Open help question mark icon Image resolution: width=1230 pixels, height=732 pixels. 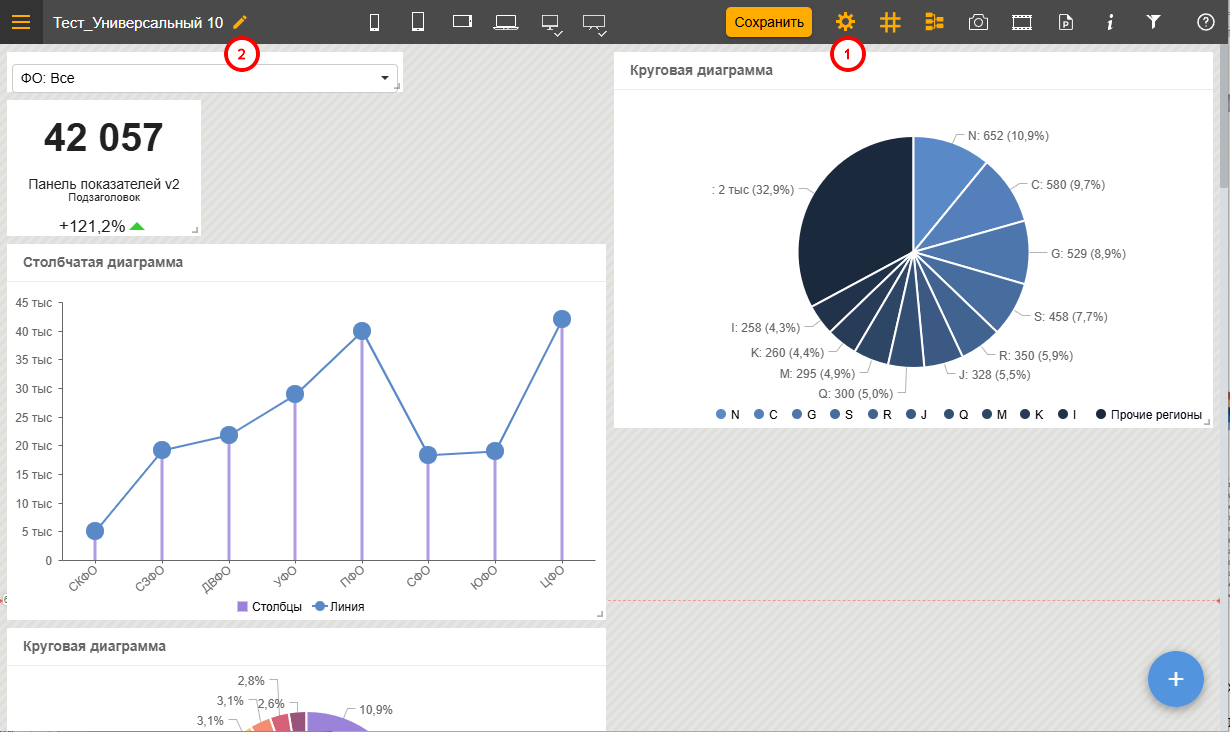point(1206,22)
